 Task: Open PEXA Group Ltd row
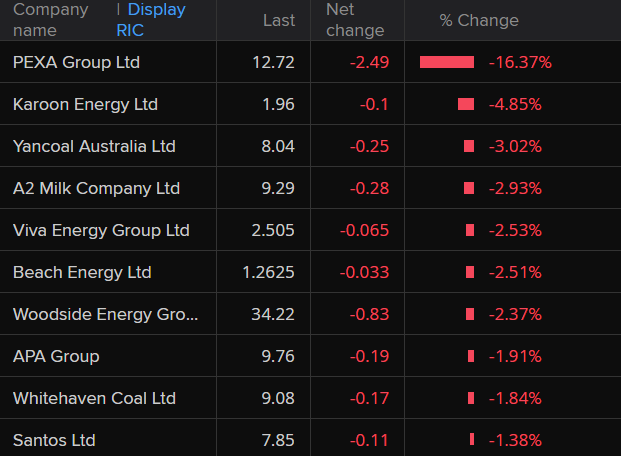coord(76,62)
